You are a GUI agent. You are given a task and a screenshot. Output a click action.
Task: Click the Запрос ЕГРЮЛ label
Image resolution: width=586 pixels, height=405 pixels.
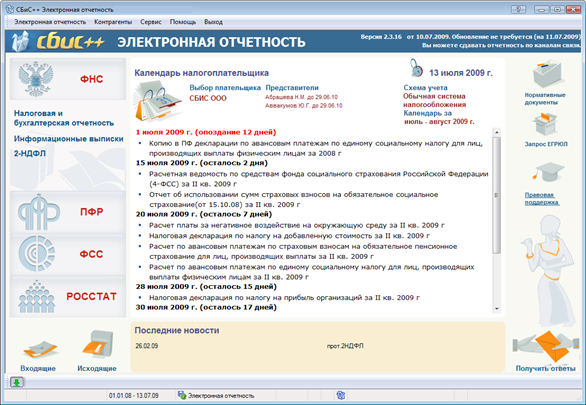546,144
